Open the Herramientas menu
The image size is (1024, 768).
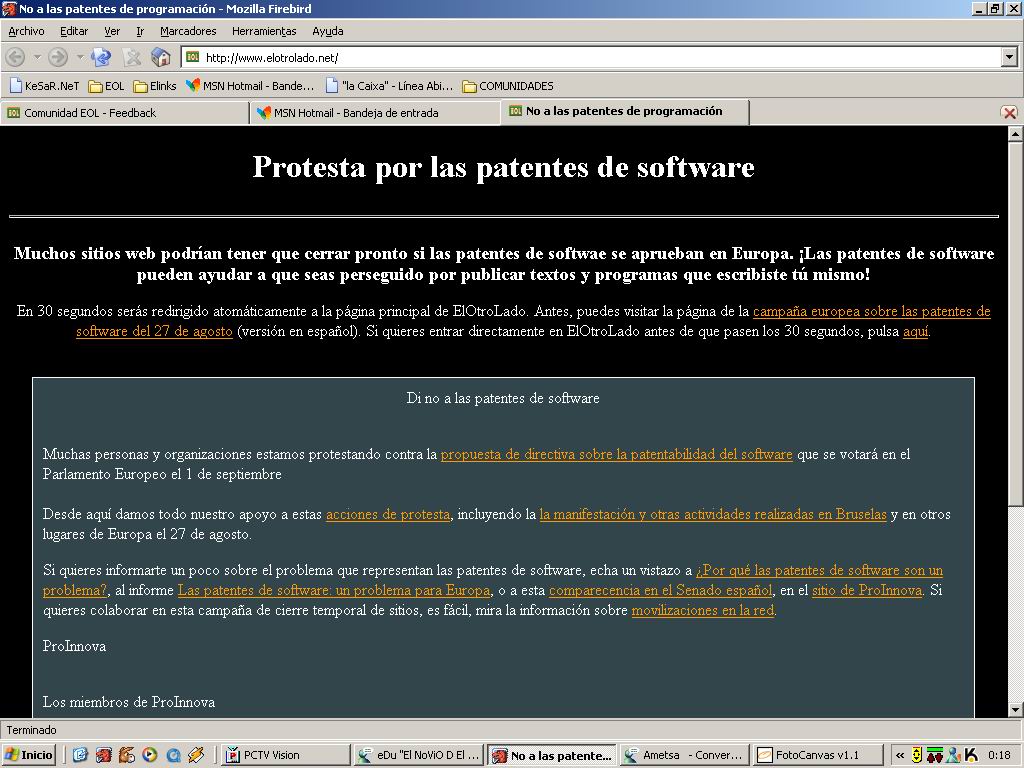coord(264,31)
